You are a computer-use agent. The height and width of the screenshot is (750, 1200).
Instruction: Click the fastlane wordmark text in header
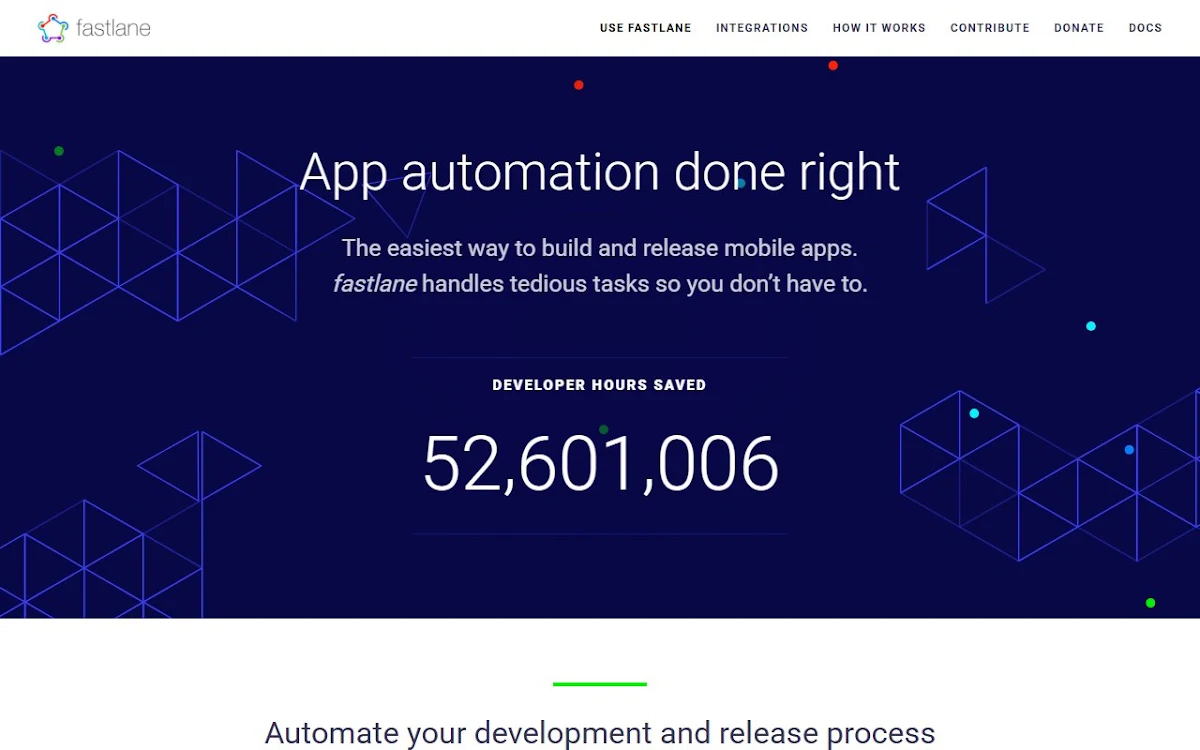(113, 28)
